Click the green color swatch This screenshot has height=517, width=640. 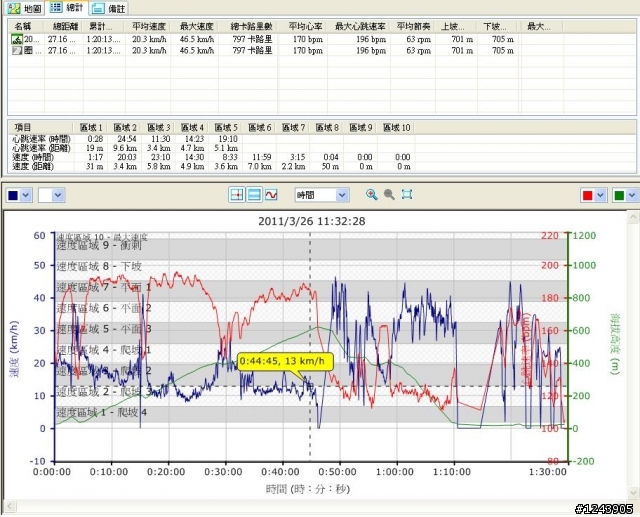click(619, 195)
